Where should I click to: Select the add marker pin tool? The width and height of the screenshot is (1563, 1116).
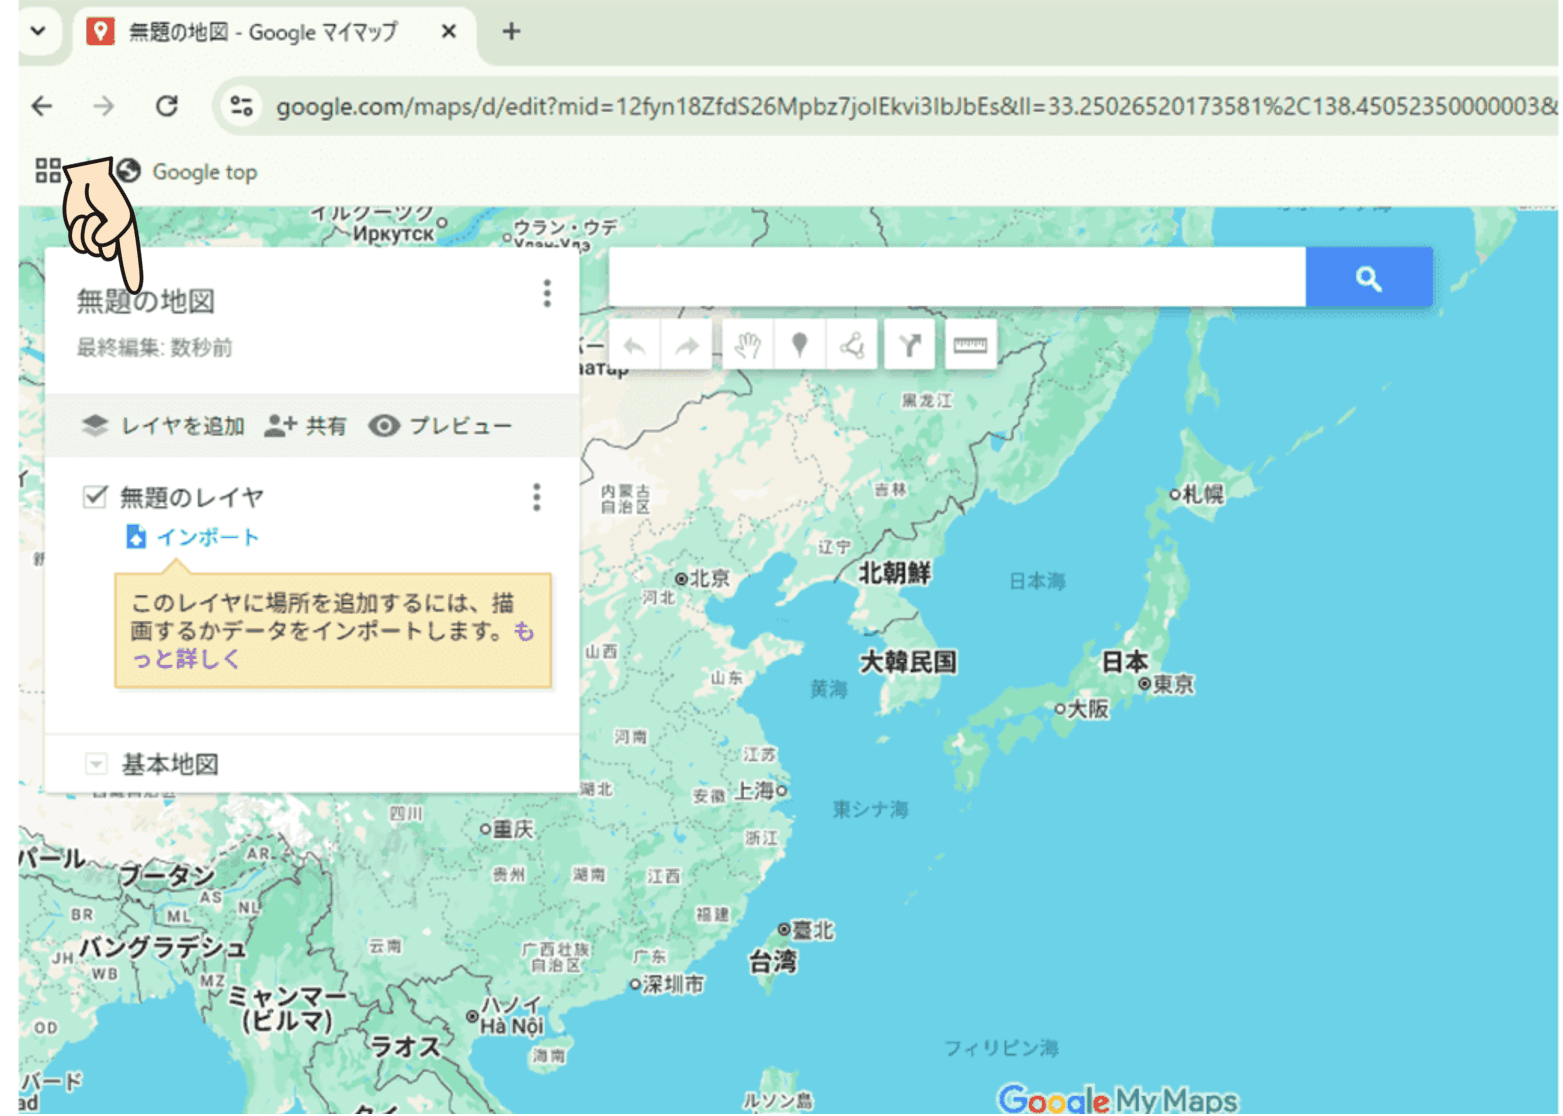click(x=799, y=346)
